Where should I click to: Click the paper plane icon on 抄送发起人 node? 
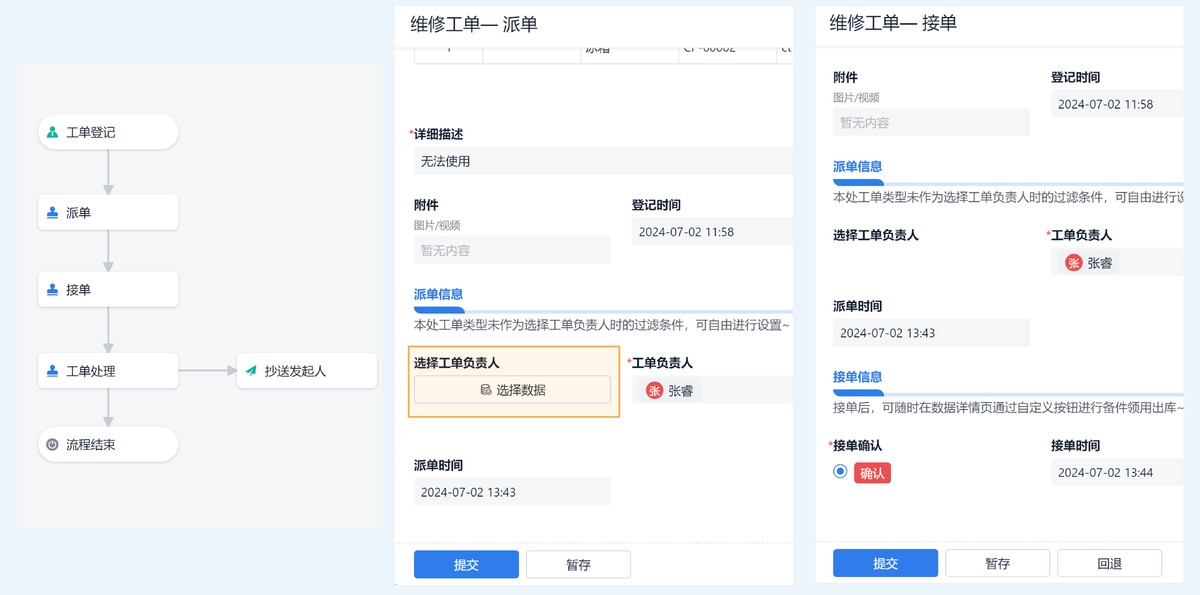pyautogui.click(x=254, y=370)
